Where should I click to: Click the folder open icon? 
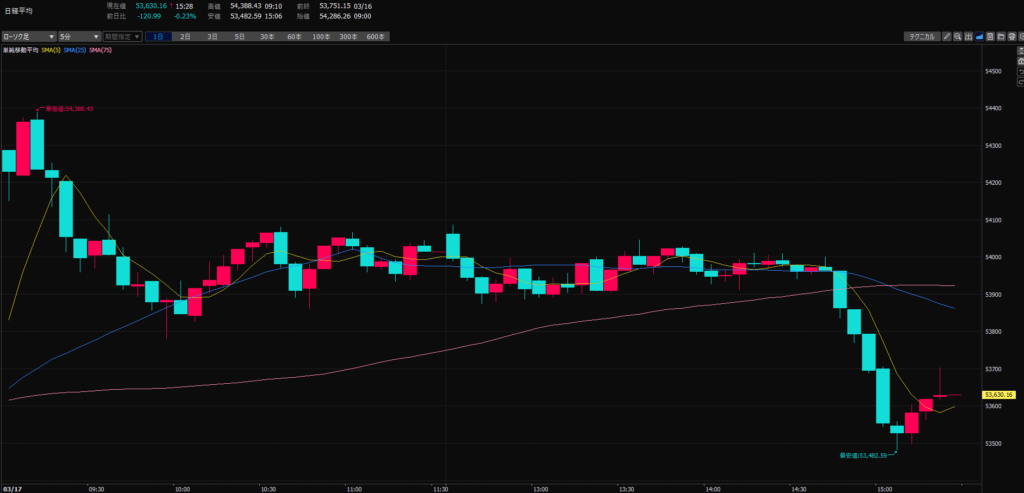pyautogui.click(x=1001, y=36)
